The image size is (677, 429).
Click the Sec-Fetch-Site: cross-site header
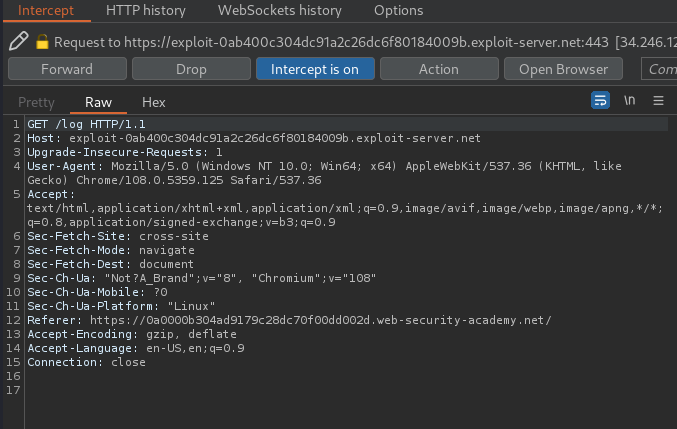pyautogui.click(x=118, y=236)
